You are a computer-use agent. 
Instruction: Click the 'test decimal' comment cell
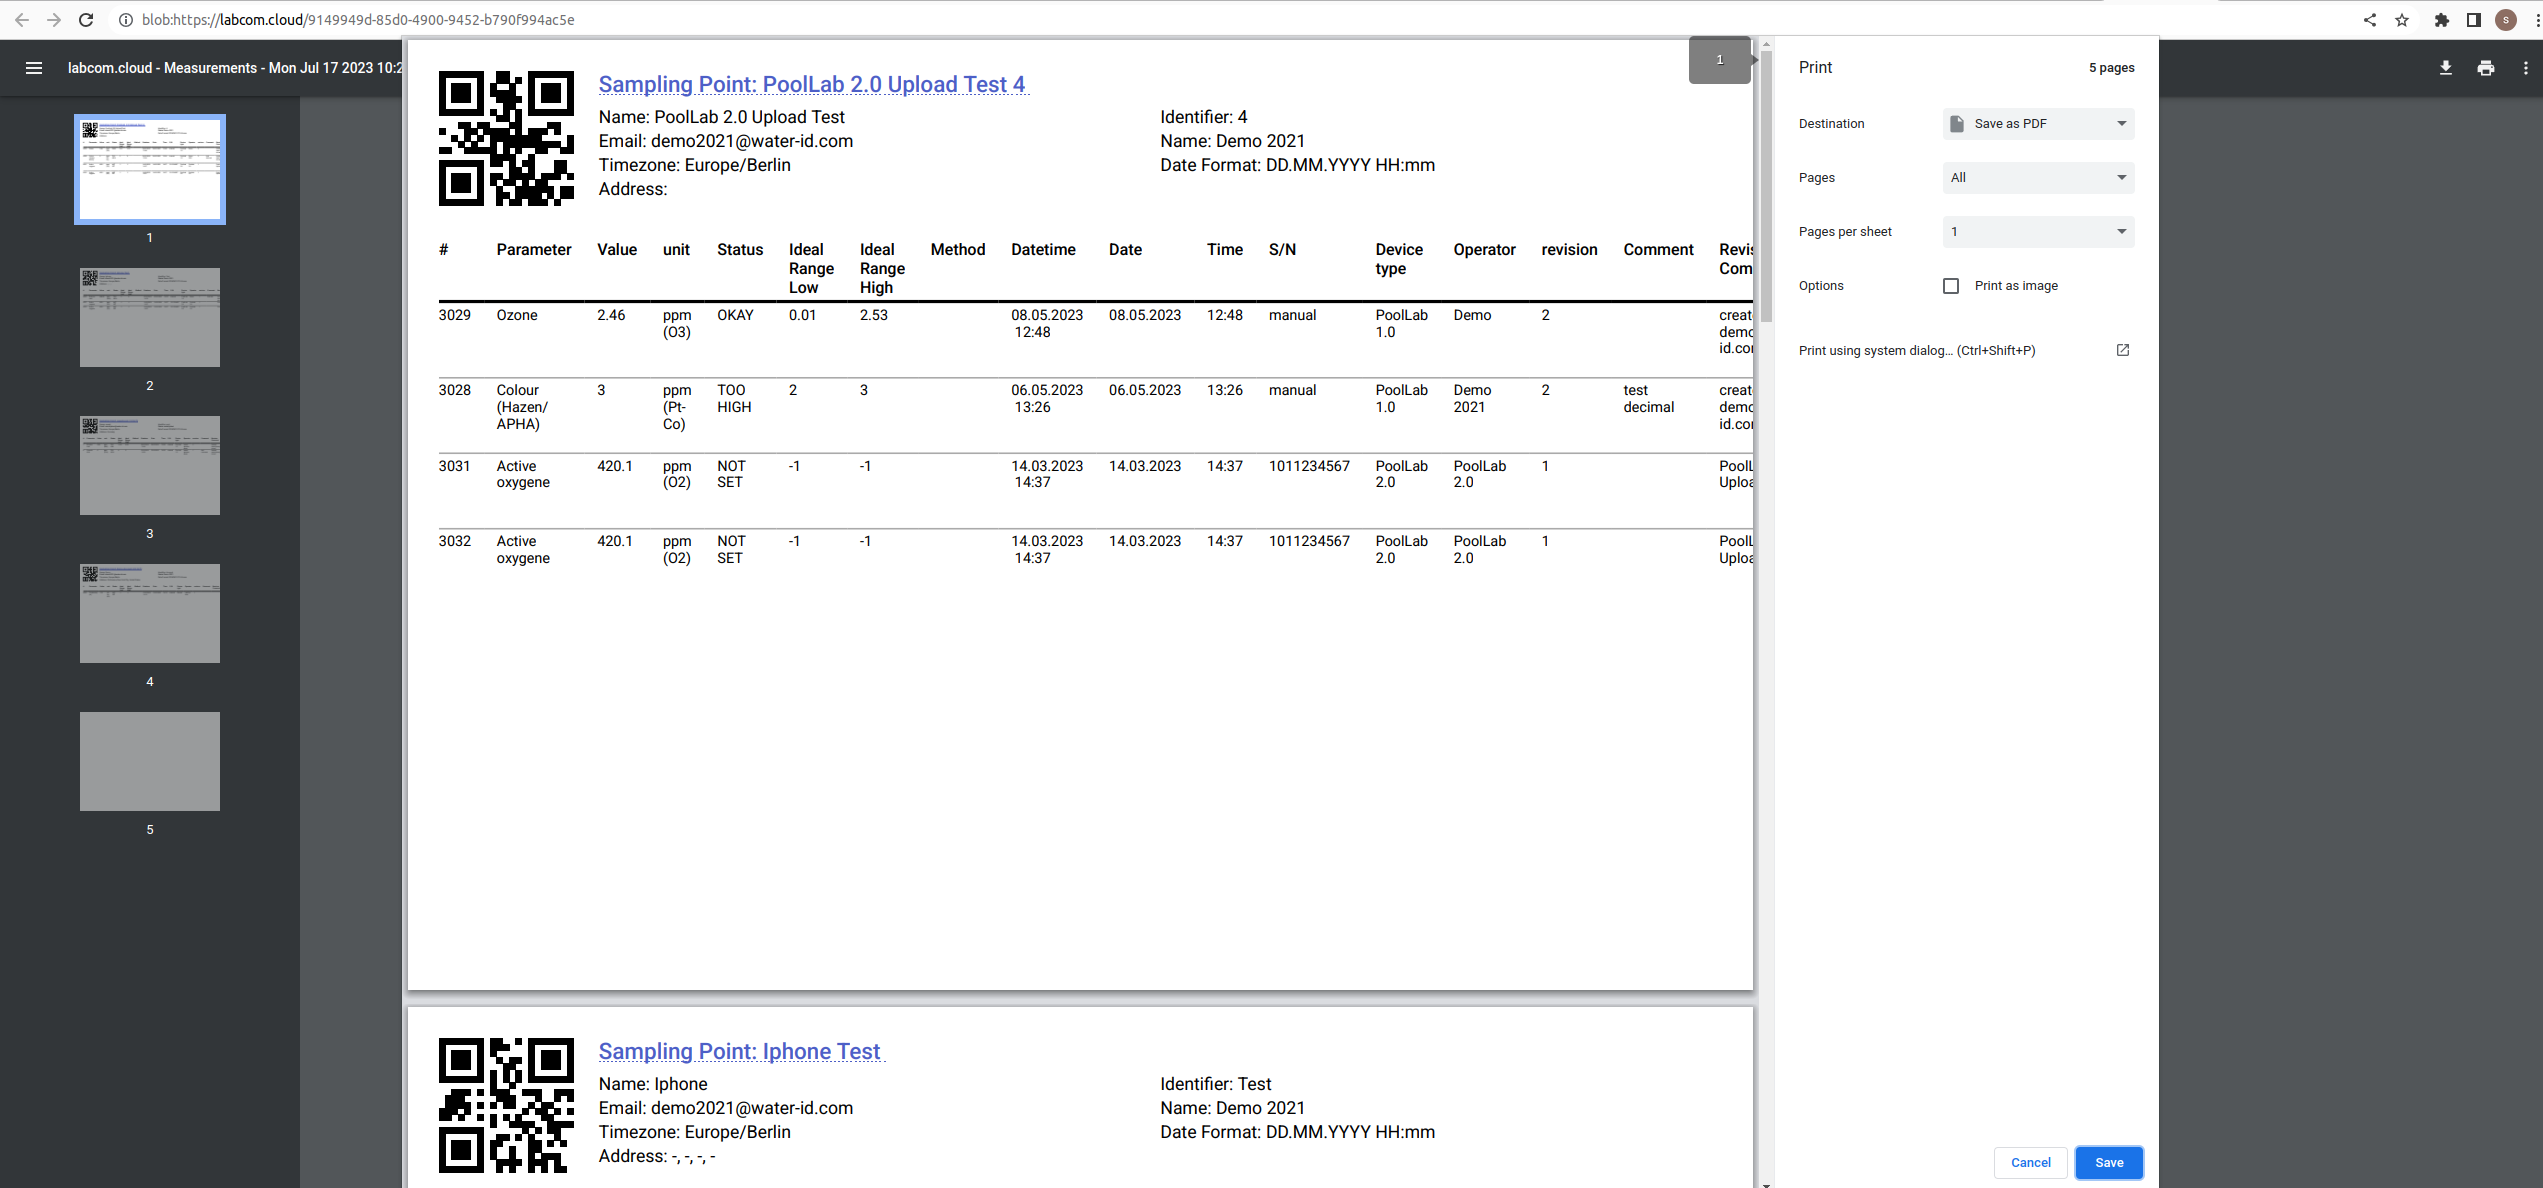point(1648,398)
